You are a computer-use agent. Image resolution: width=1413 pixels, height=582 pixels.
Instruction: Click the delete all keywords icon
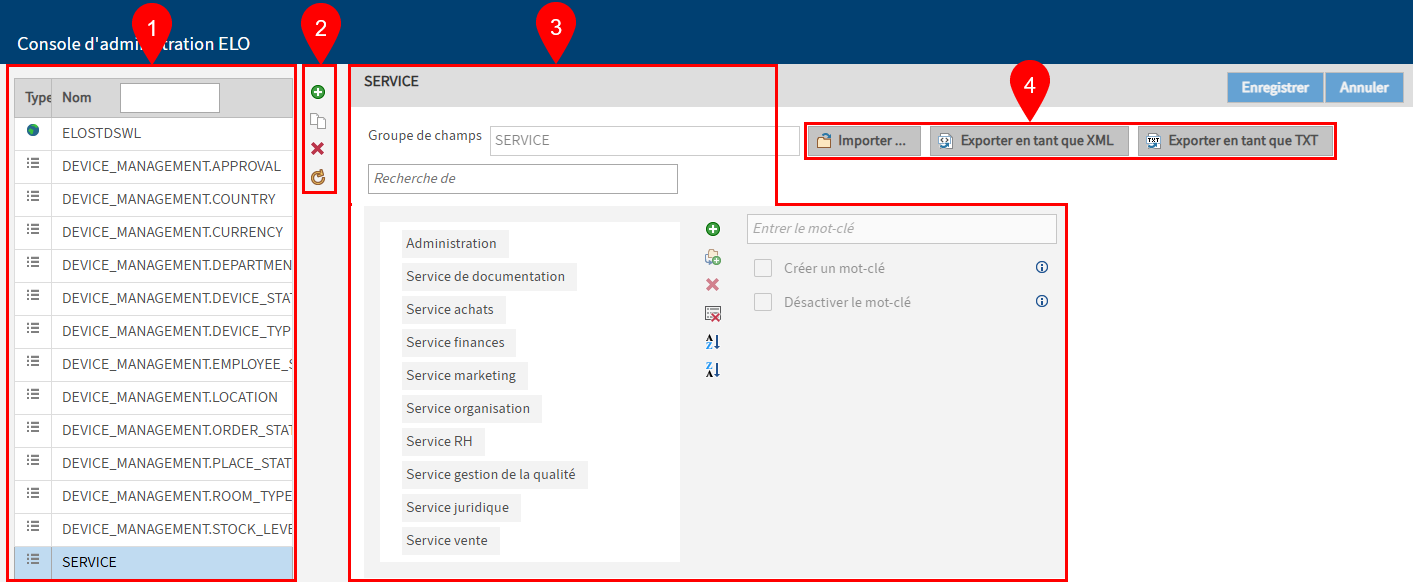pos(713,314)
